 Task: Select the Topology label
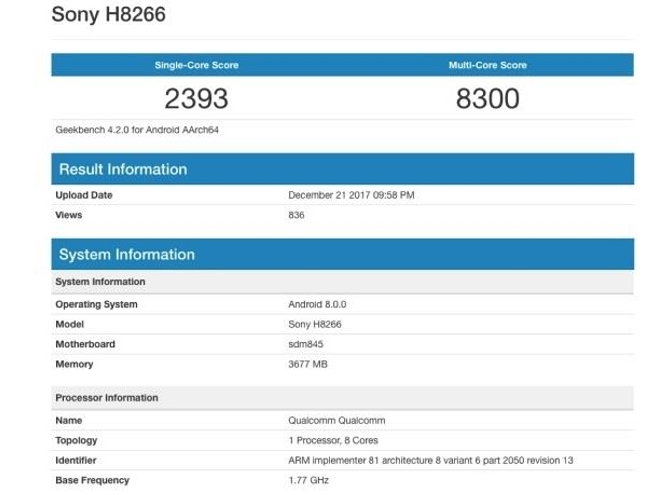tap(76, 440)
